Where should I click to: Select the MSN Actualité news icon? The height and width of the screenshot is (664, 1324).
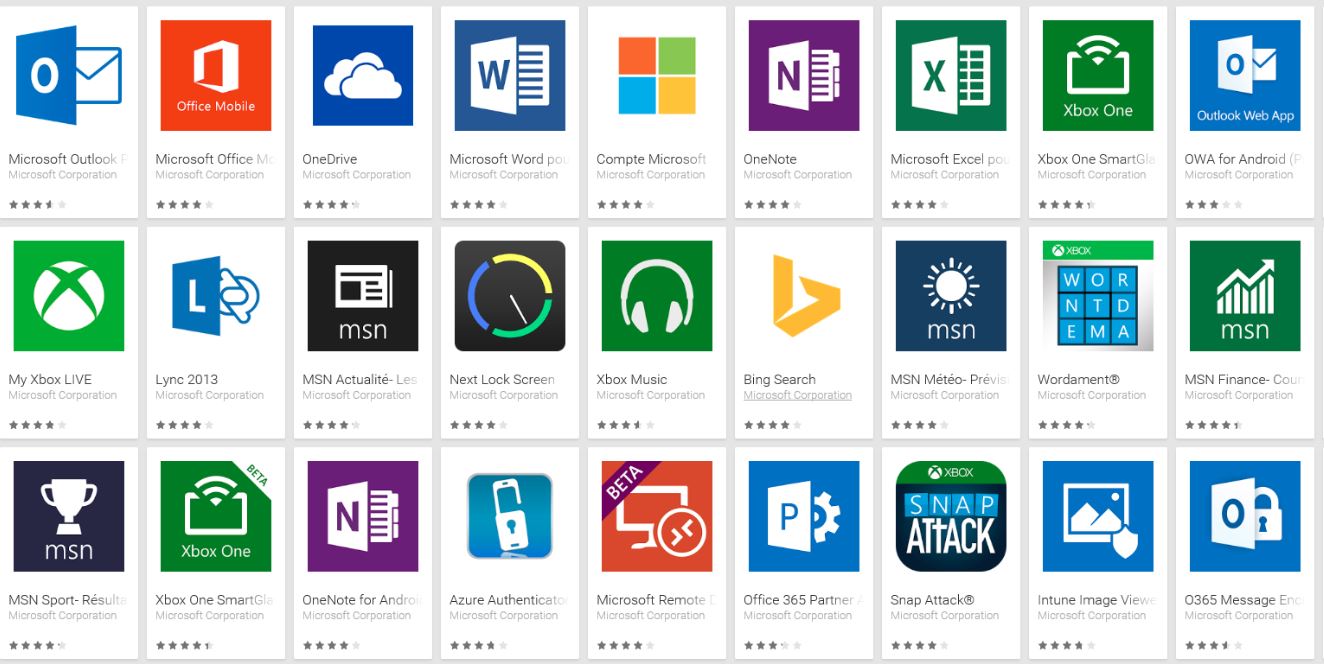[x=363, y=296]
